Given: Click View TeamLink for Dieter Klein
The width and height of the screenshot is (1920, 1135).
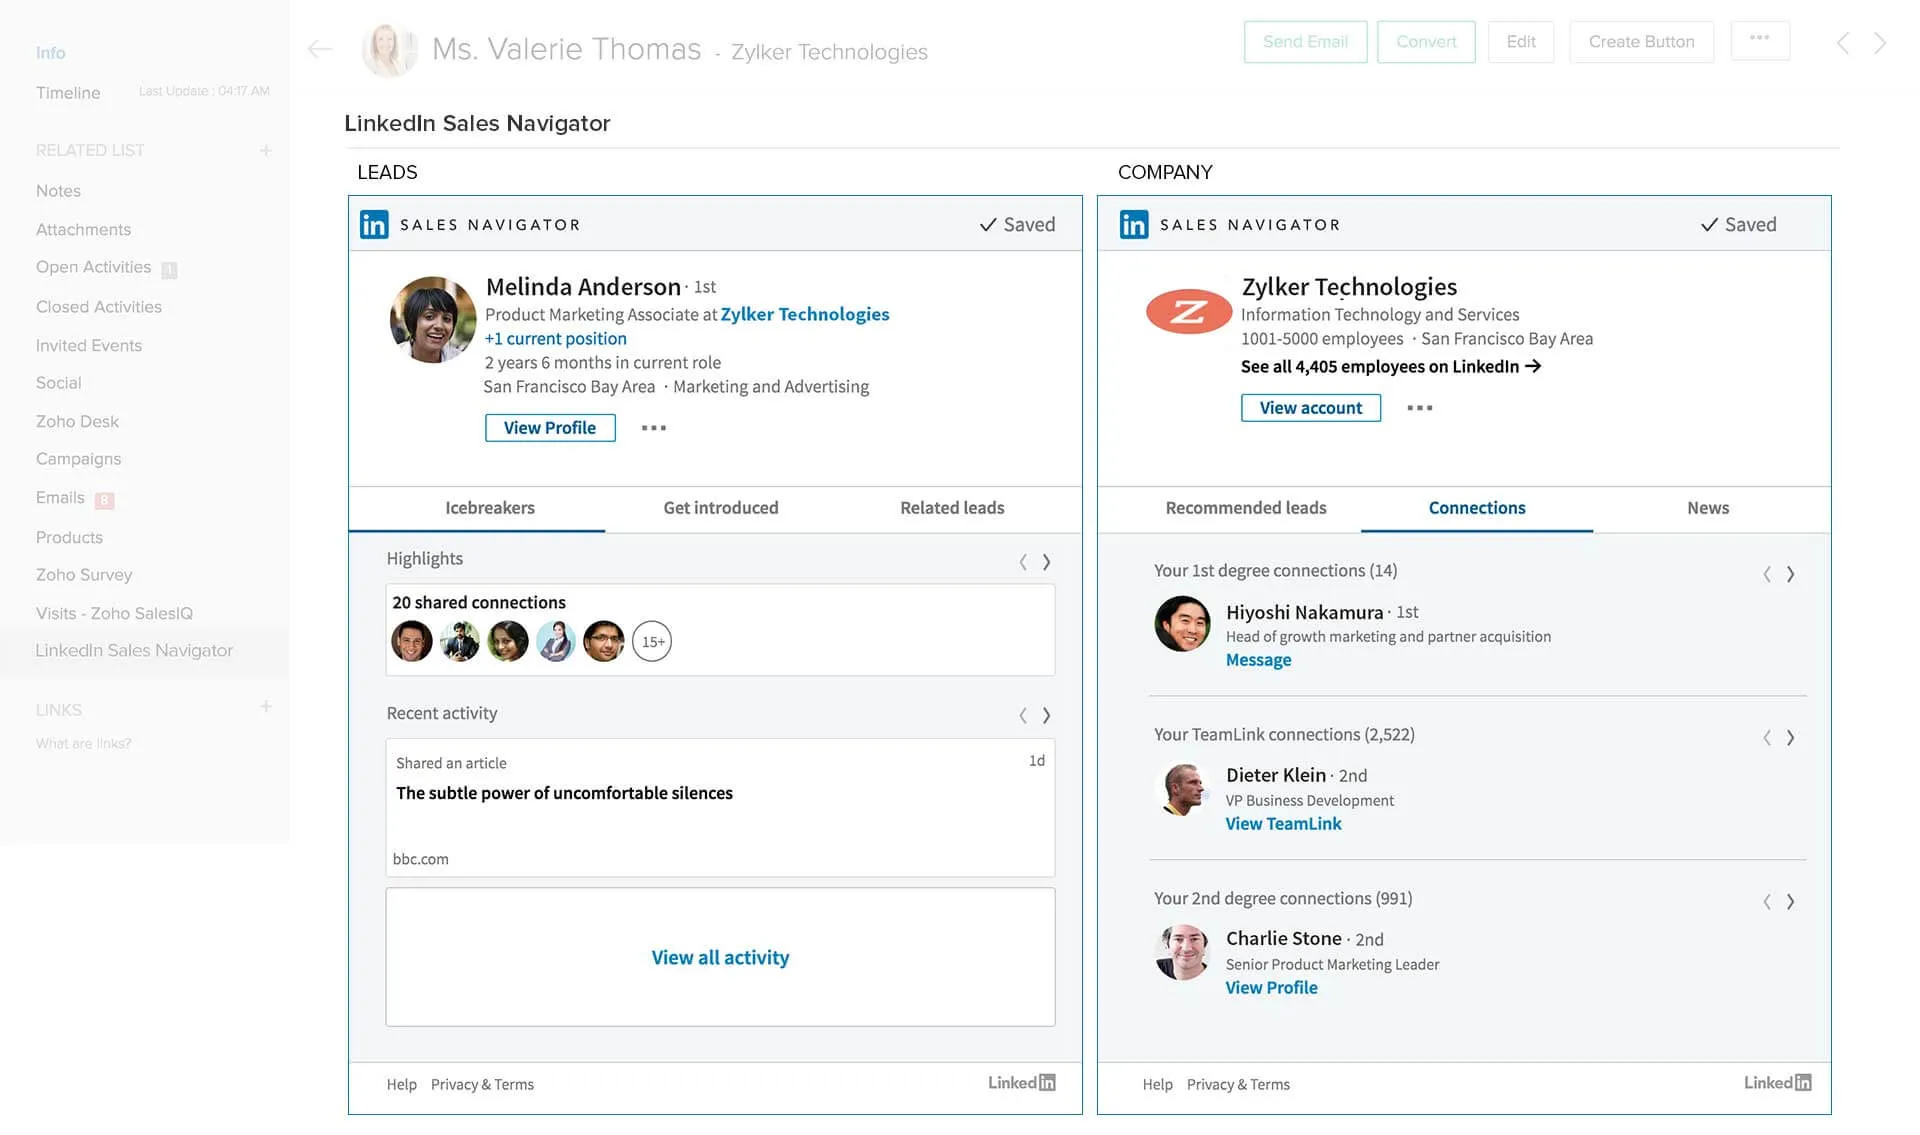Looking at the screenshot, I should [1284, 824].
